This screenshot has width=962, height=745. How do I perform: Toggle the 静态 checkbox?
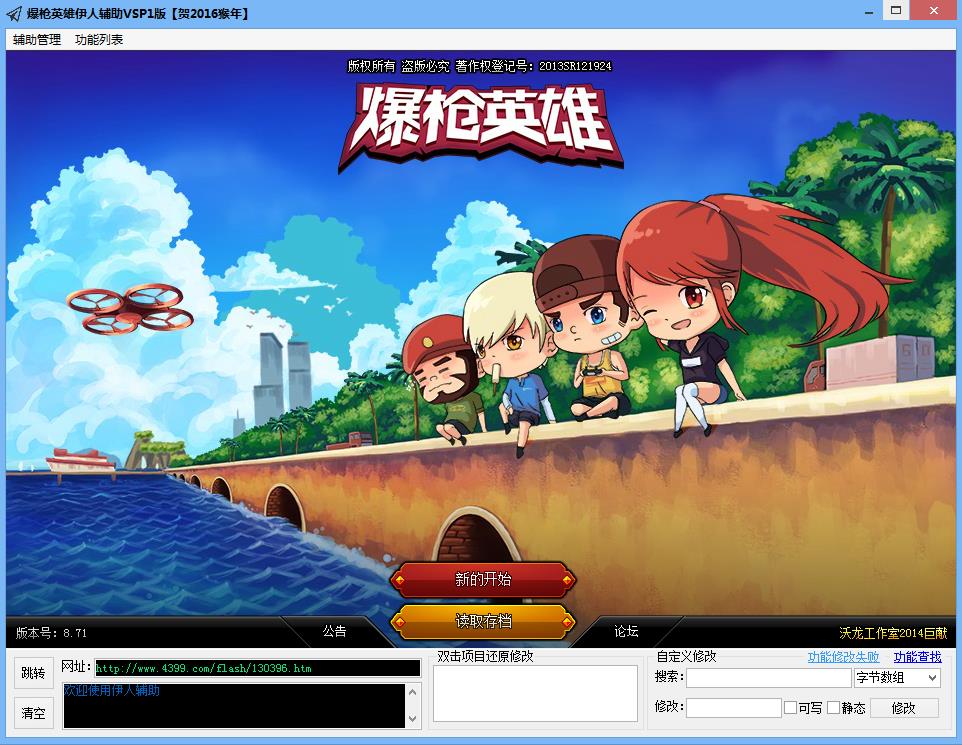pos(834,708)
